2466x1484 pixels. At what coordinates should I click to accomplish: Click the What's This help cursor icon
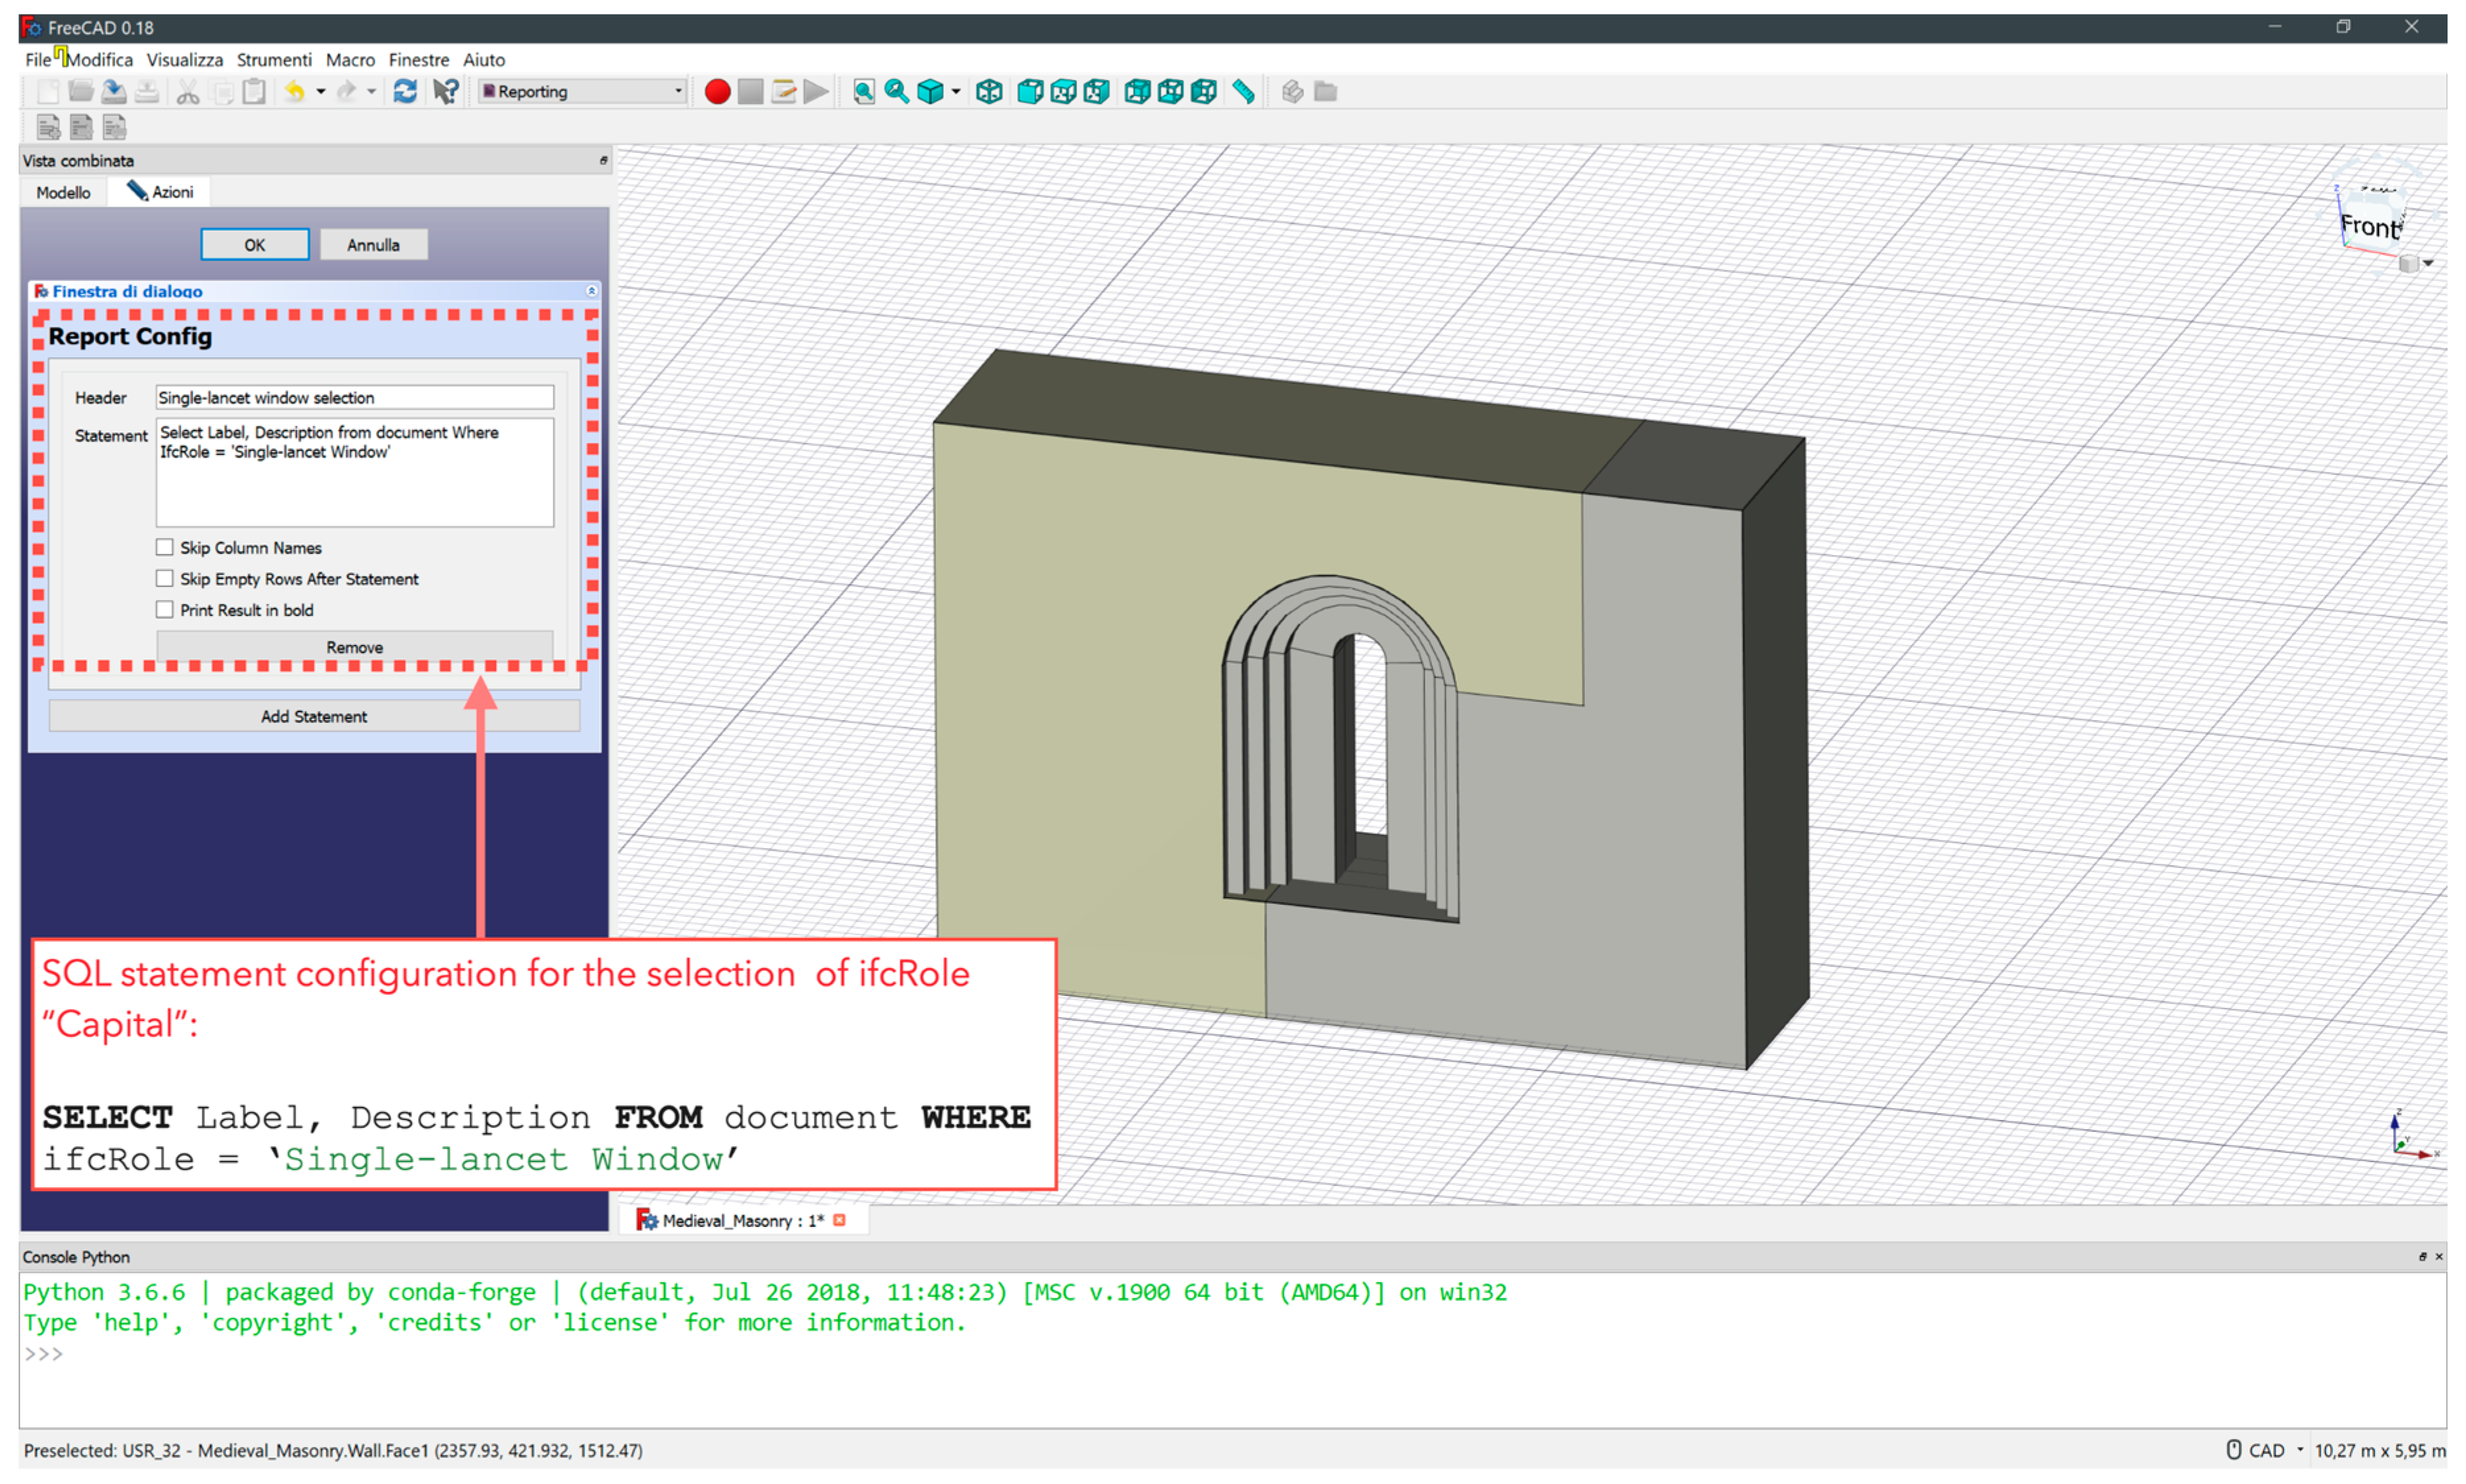[x=445, y=92]
